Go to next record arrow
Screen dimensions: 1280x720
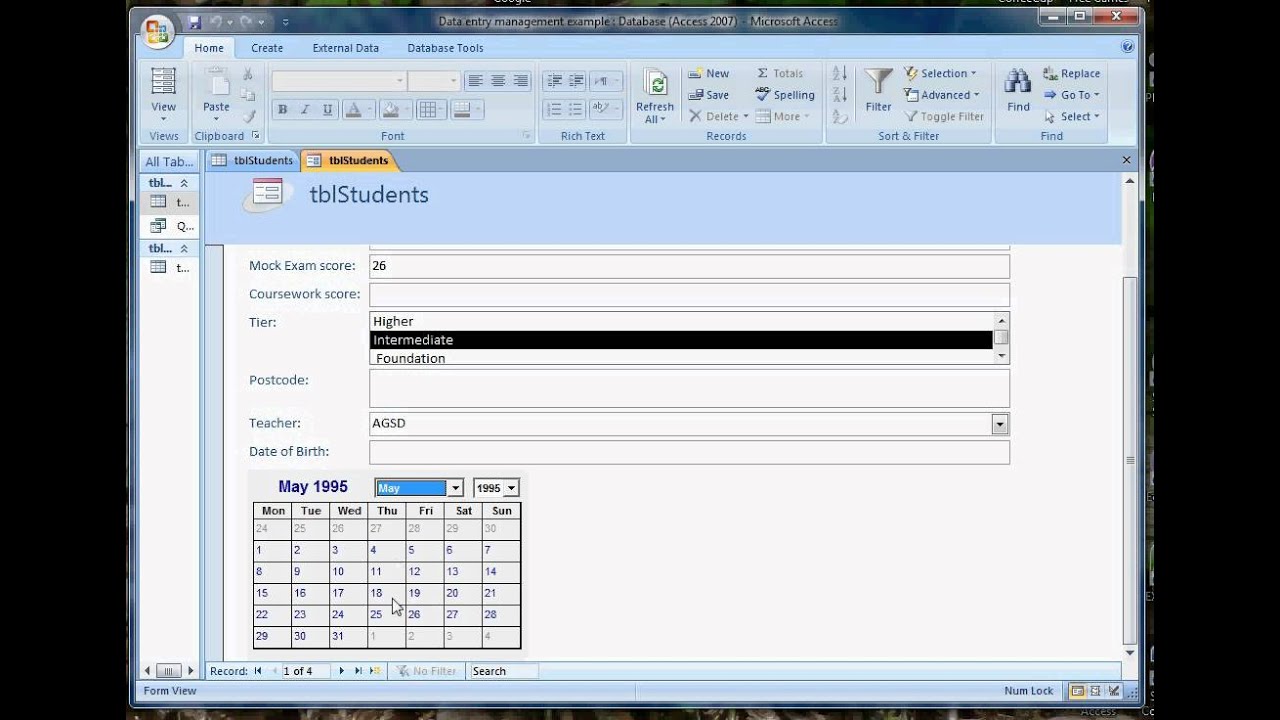(341, 671)
